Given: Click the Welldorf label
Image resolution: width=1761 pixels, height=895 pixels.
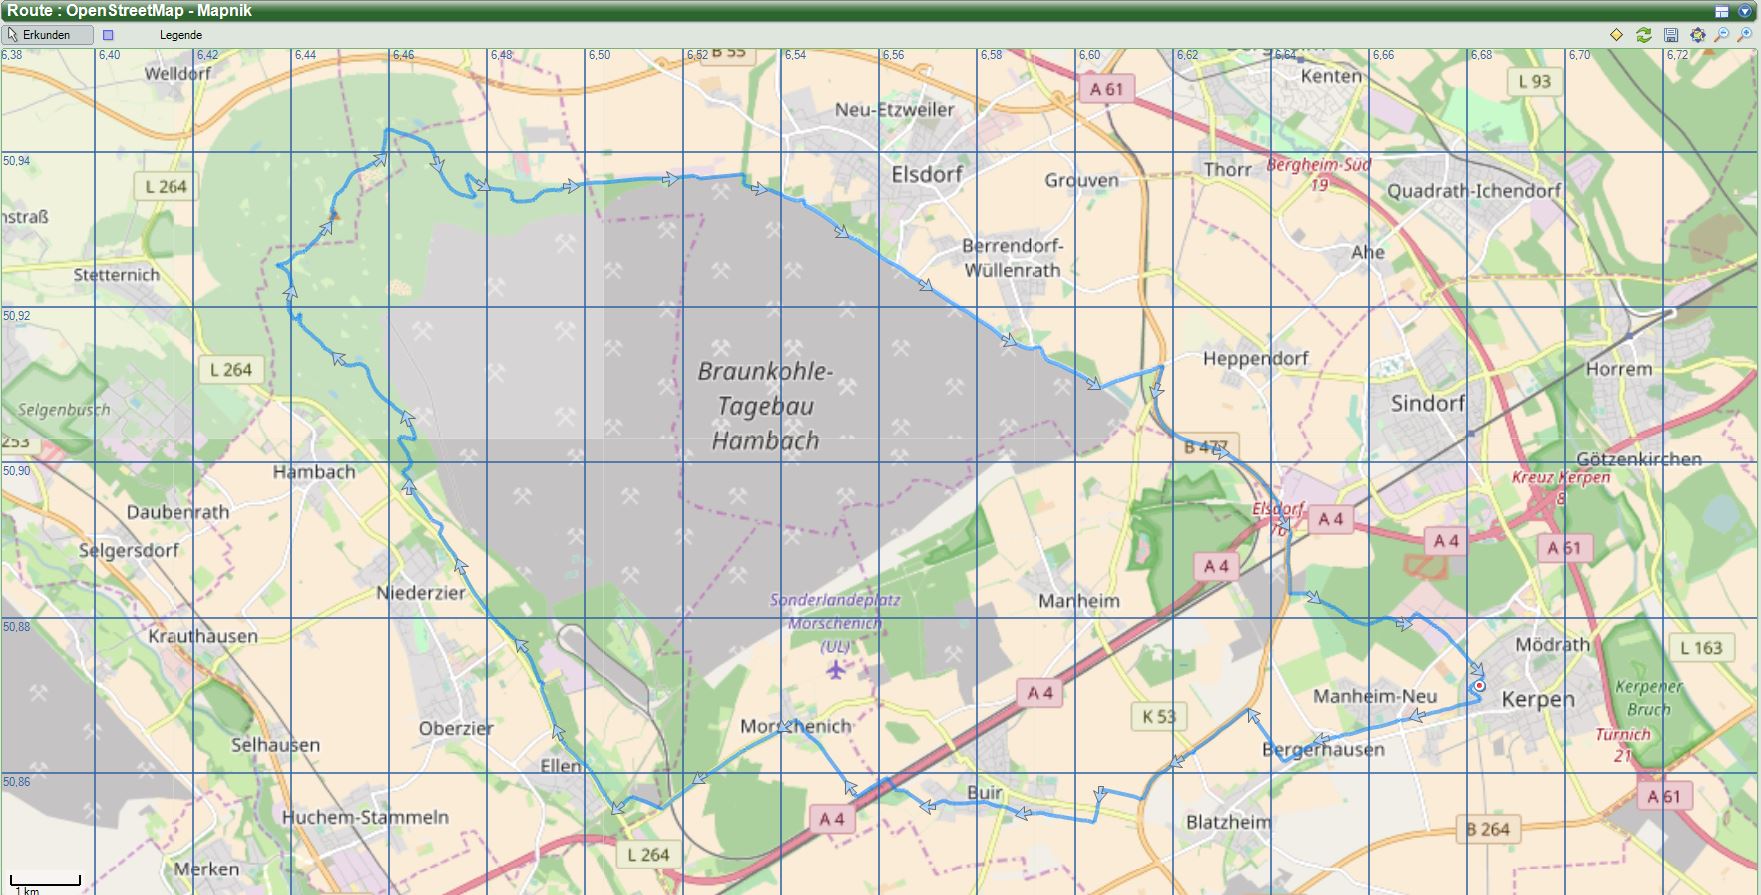Looking at the screenshot, I should (x=178, y=73).
